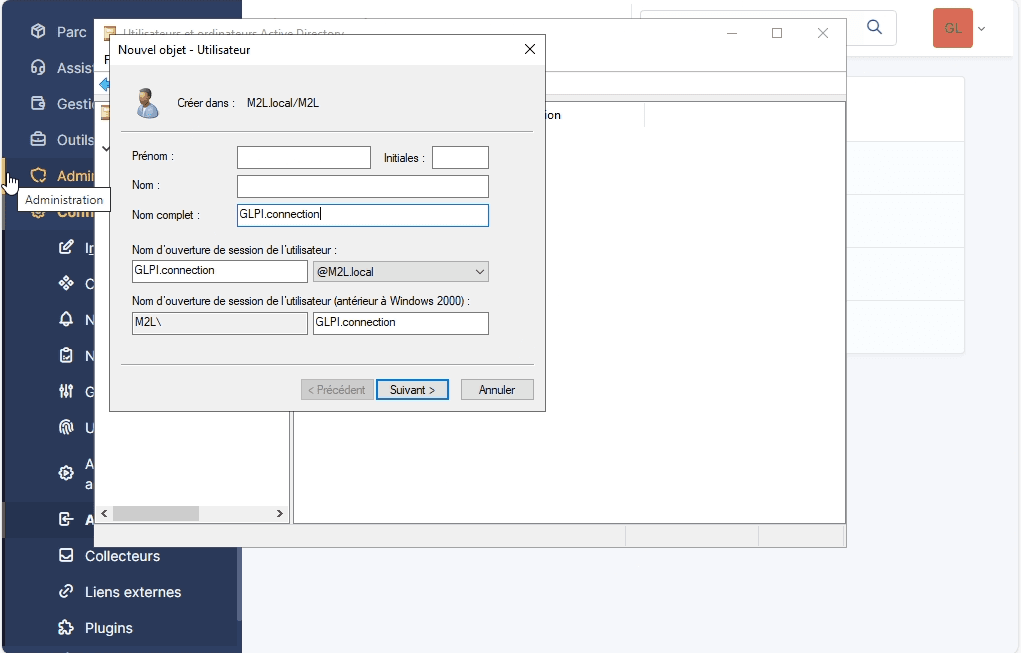Click the Parc cube icon in sidebar
This screenshot has height=653, width=1021.
tap(39, 32)
